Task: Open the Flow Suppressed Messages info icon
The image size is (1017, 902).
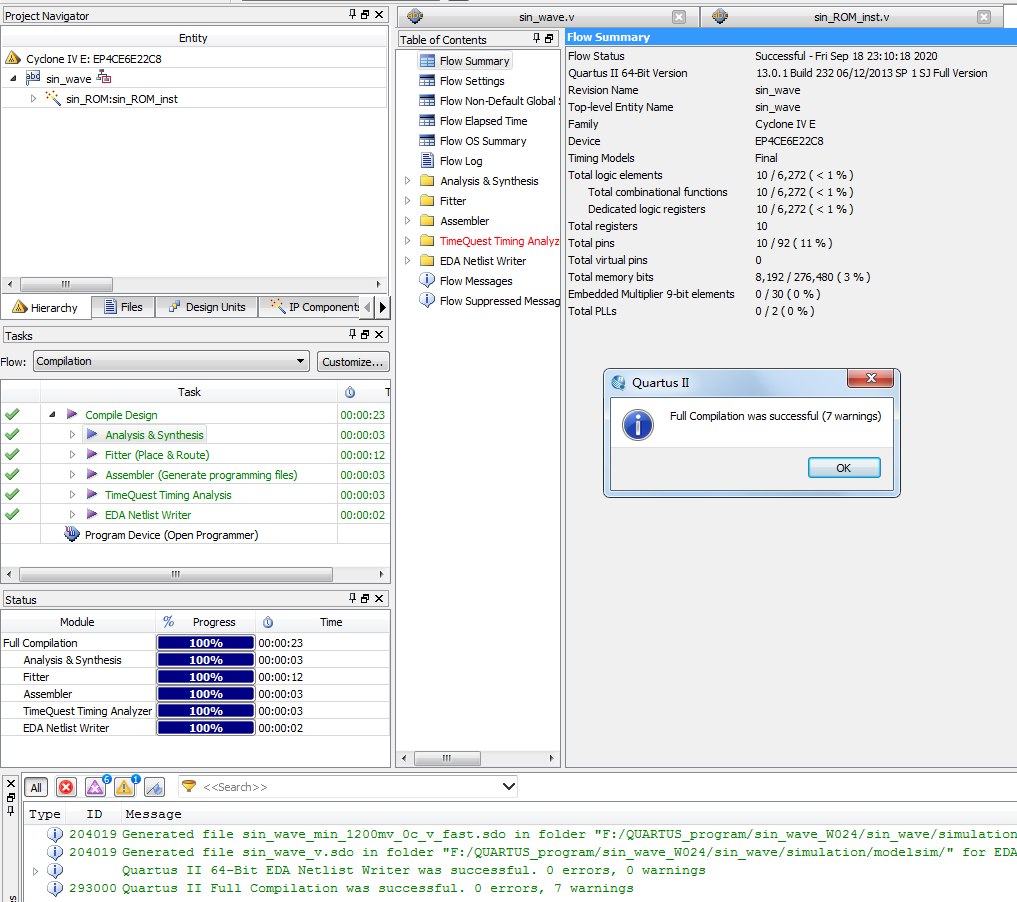Action: point(427,300)
